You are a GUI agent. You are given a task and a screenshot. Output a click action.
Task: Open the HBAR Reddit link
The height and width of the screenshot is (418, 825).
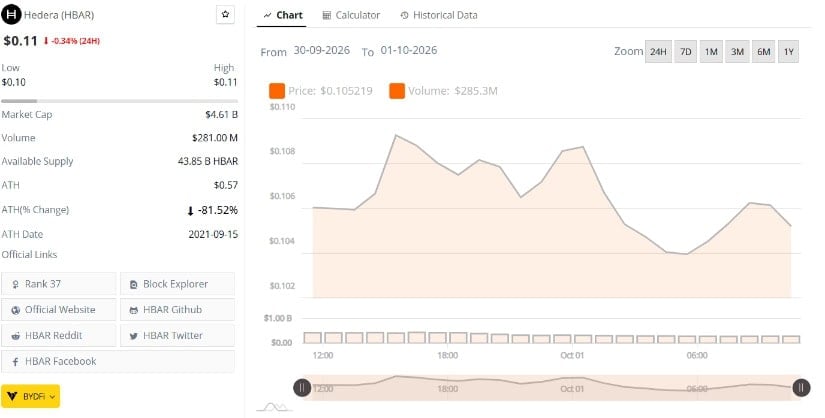tap(58, 335)
